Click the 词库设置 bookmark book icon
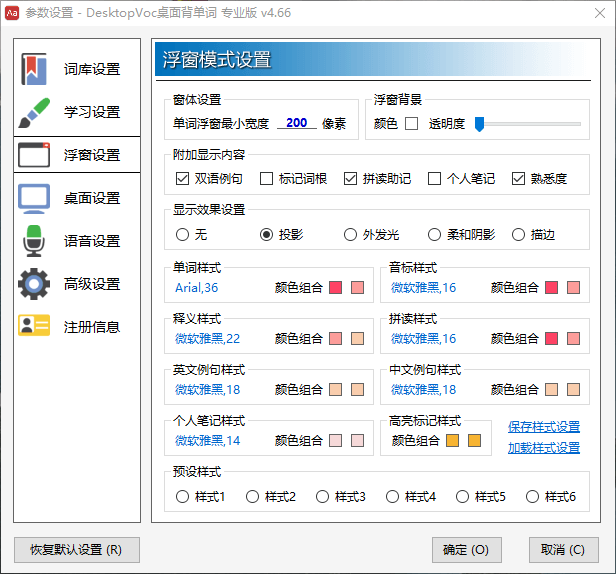Image resolution: width=616 pixels, height=574 pixels. 34,69
